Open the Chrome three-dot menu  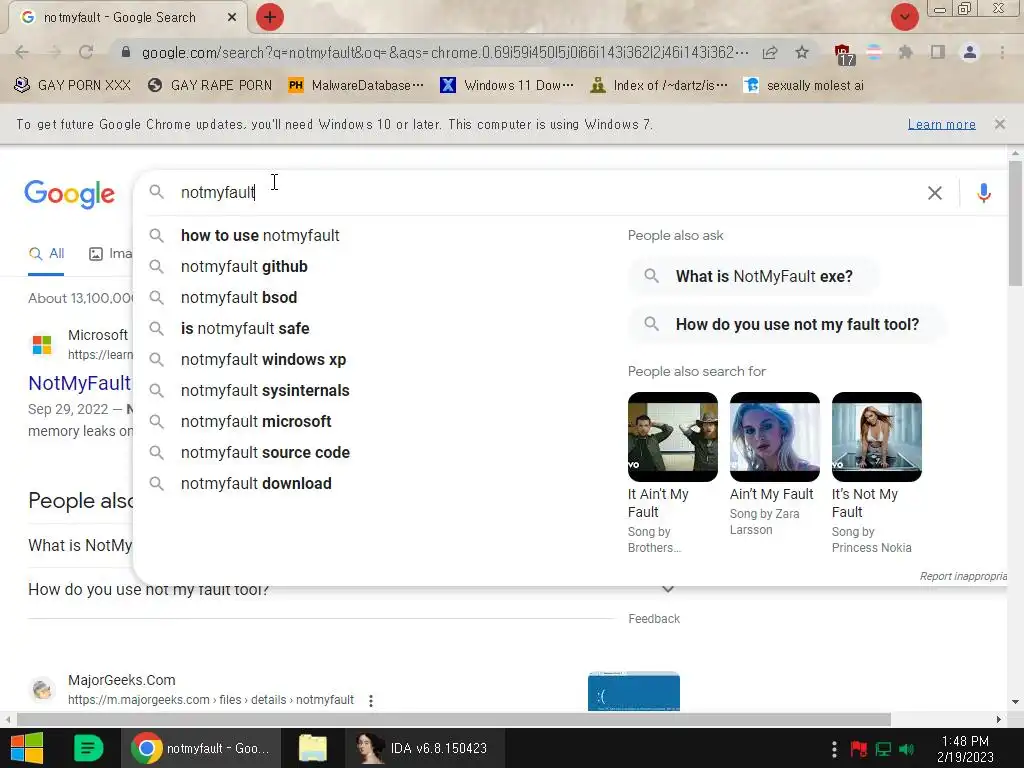(x=1002, y=52)
